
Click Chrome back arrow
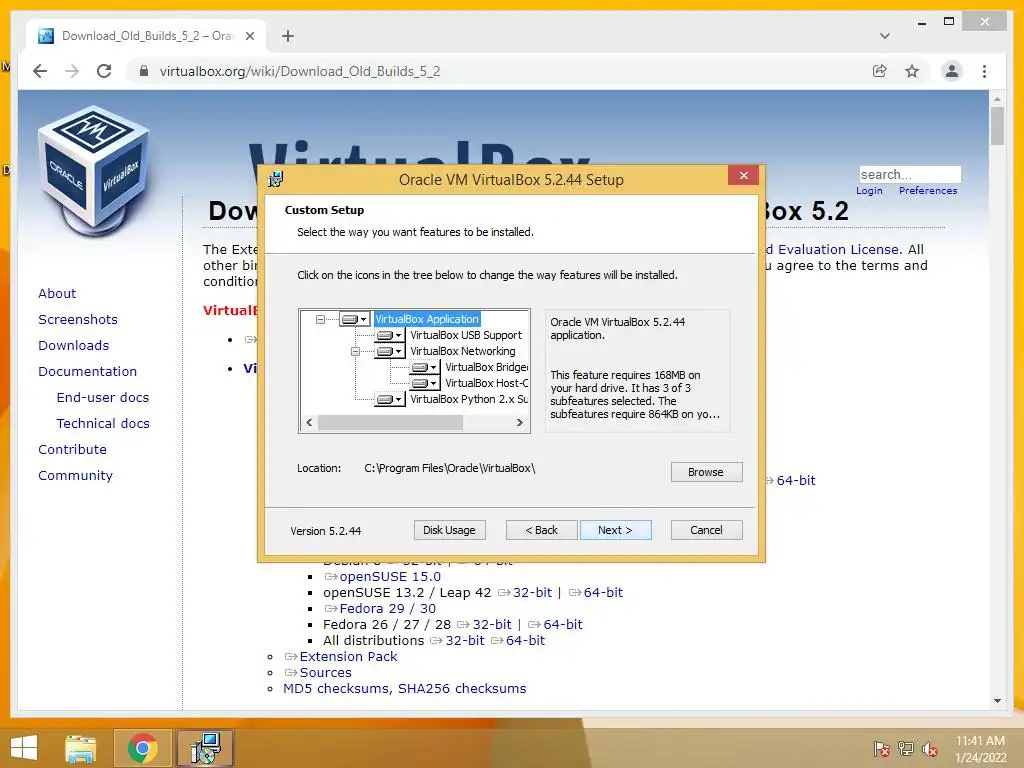coord(40,71)
